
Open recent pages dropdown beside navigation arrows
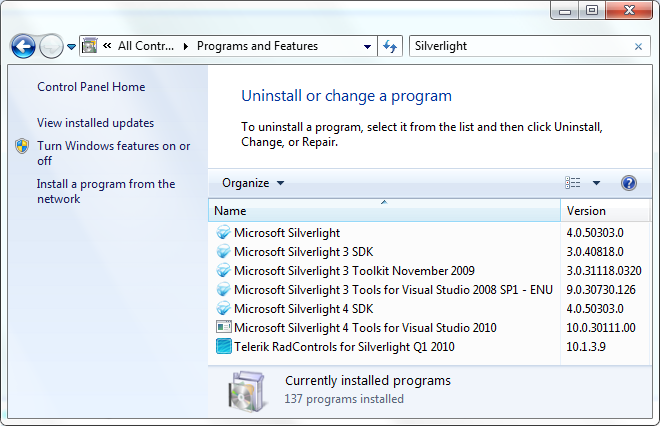[72, 46]
